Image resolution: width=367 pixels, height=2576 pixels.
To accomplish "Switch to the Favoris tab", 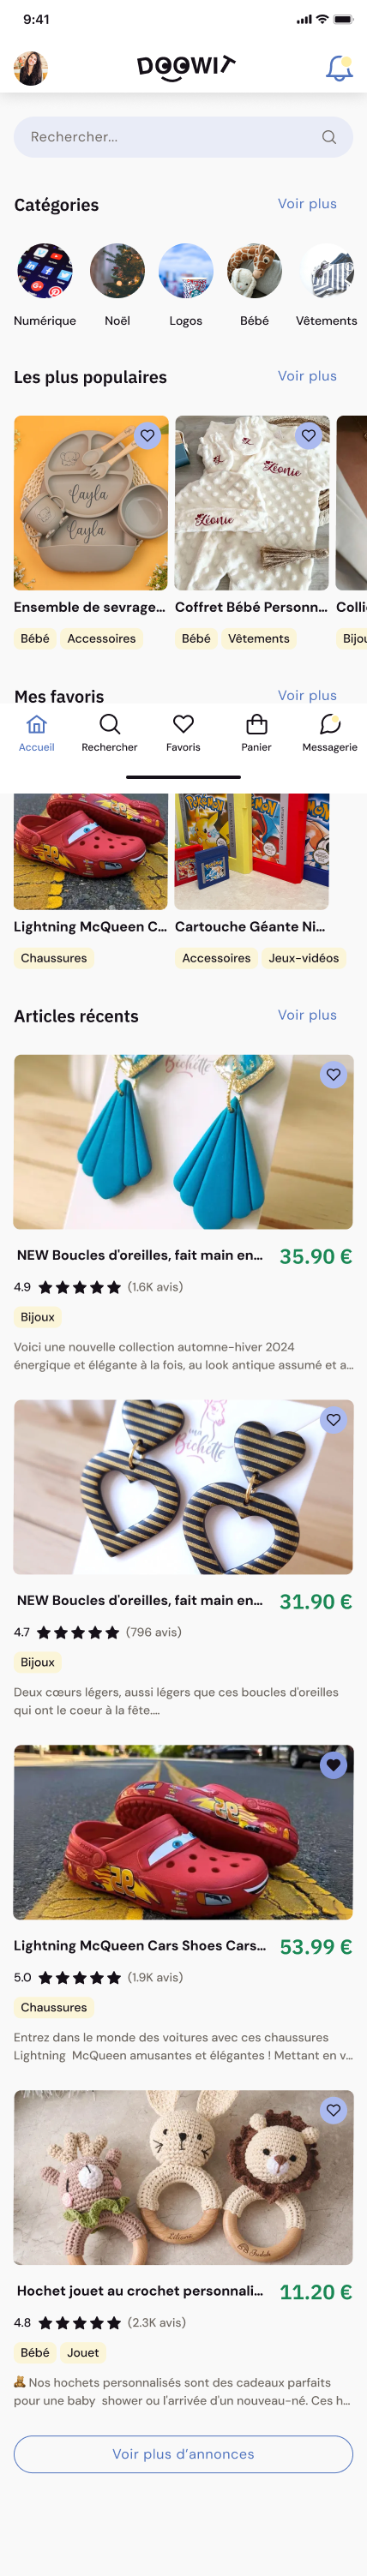I will [x=183, y=732].
